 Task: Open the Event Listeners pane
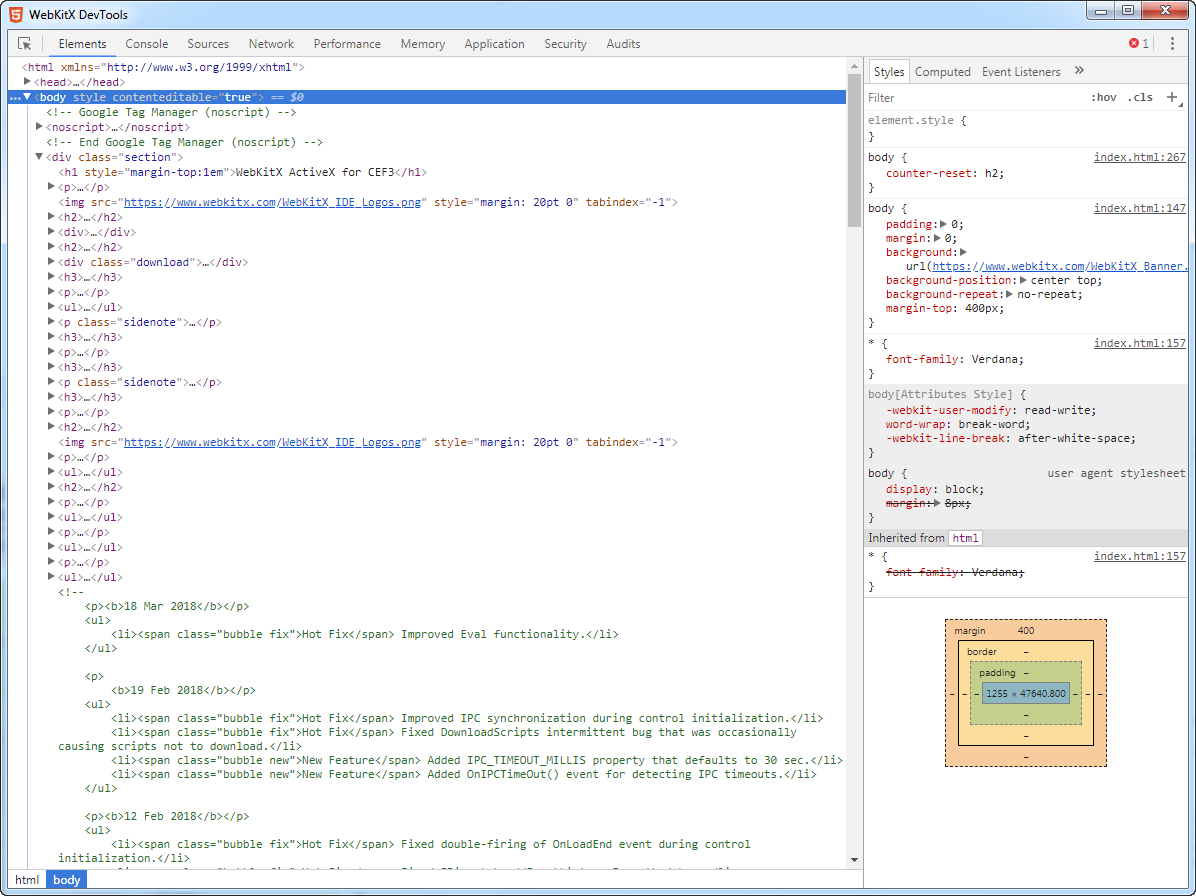tap(1021, 72)
